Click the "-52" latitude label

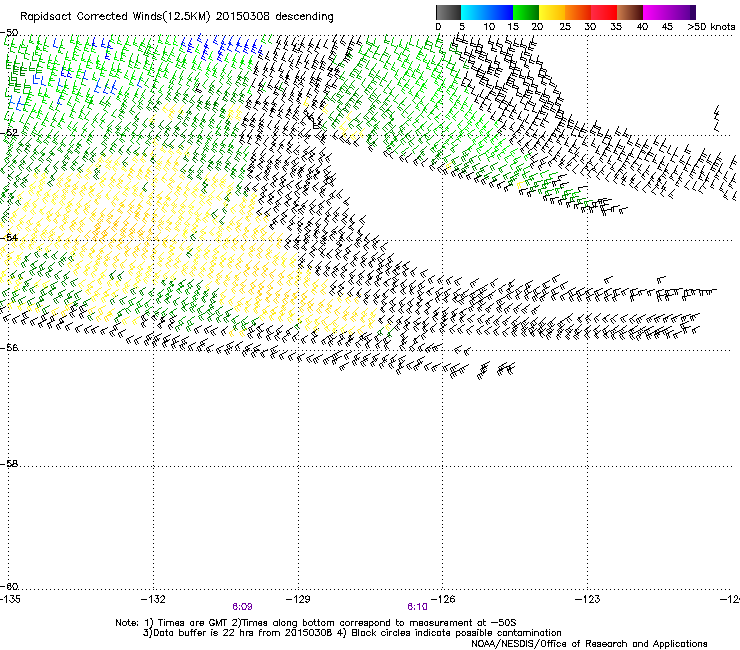(9, 133)
